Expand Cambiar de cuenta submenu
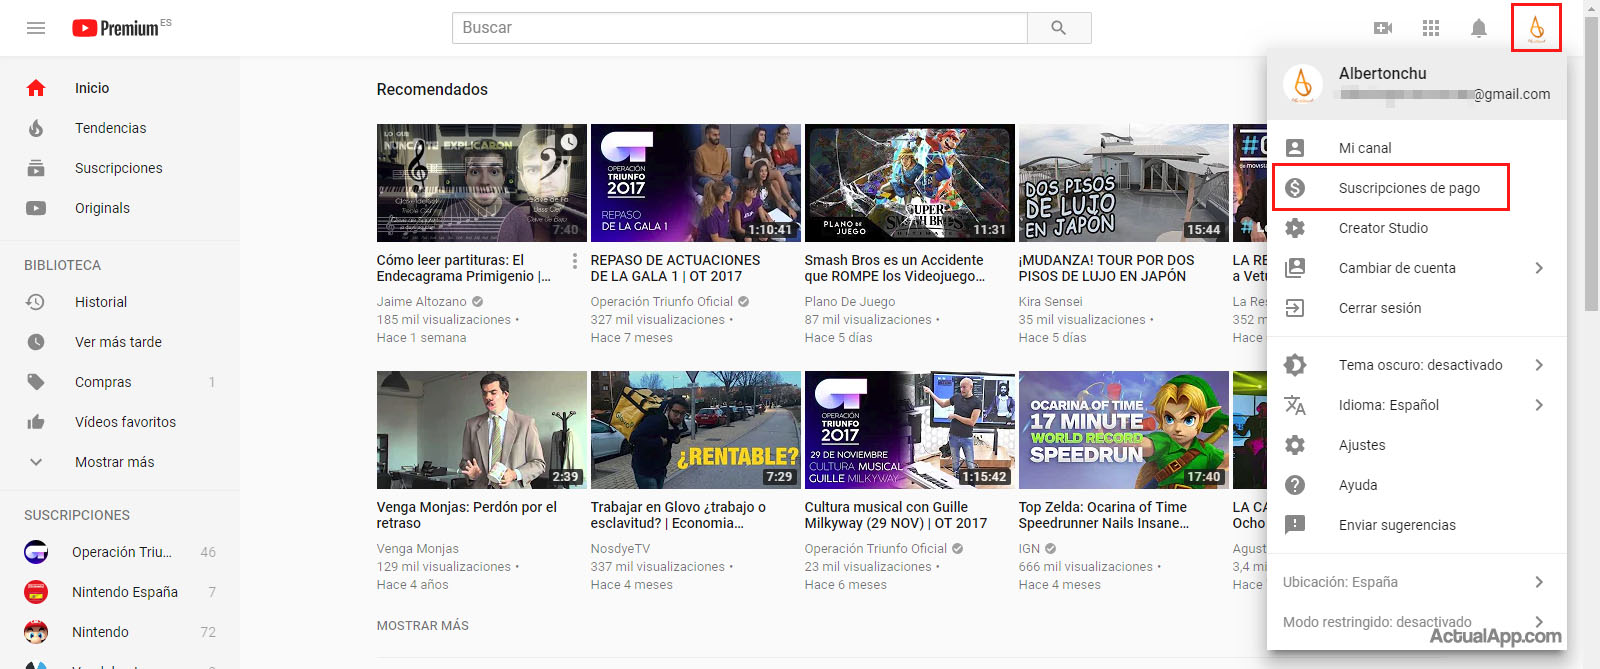This screenshot has width=1600, height=669. pos(1417,268)
